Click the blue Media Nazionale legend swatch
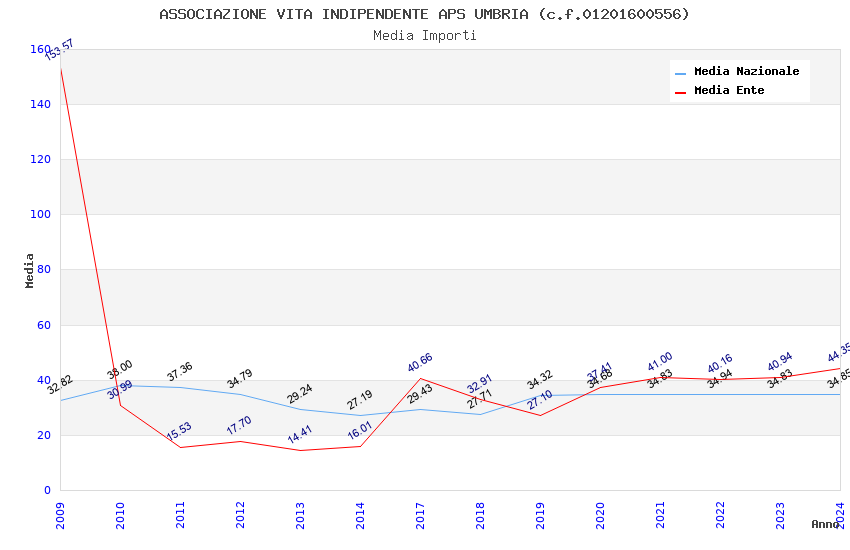The height and width of the screenshot is (550, 850). pyautogui.click(x=680, y=73)
